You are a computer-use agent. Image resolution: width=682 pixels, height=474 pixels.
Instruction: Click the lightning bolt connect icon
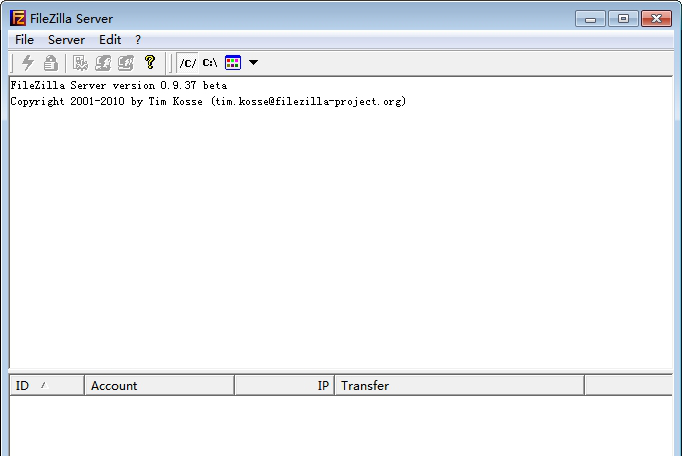28,63
